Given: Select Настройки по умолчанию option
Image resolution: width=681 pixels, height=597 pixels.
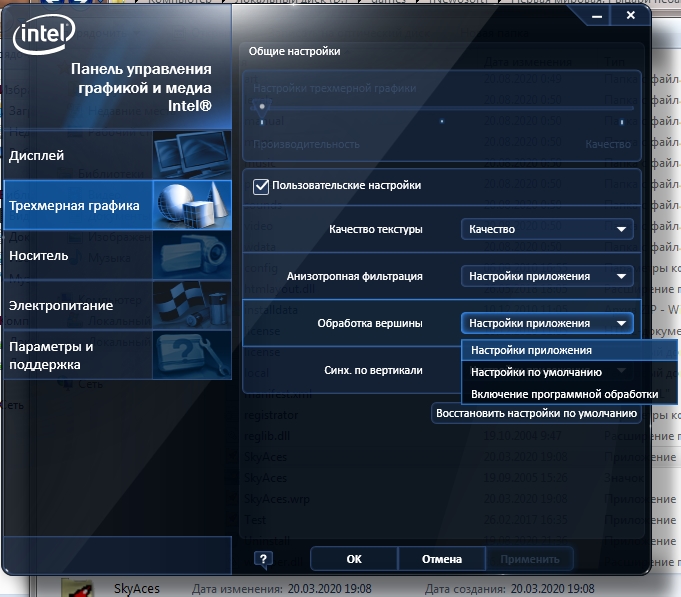Looking at the screenshot, I should point(569,372).
